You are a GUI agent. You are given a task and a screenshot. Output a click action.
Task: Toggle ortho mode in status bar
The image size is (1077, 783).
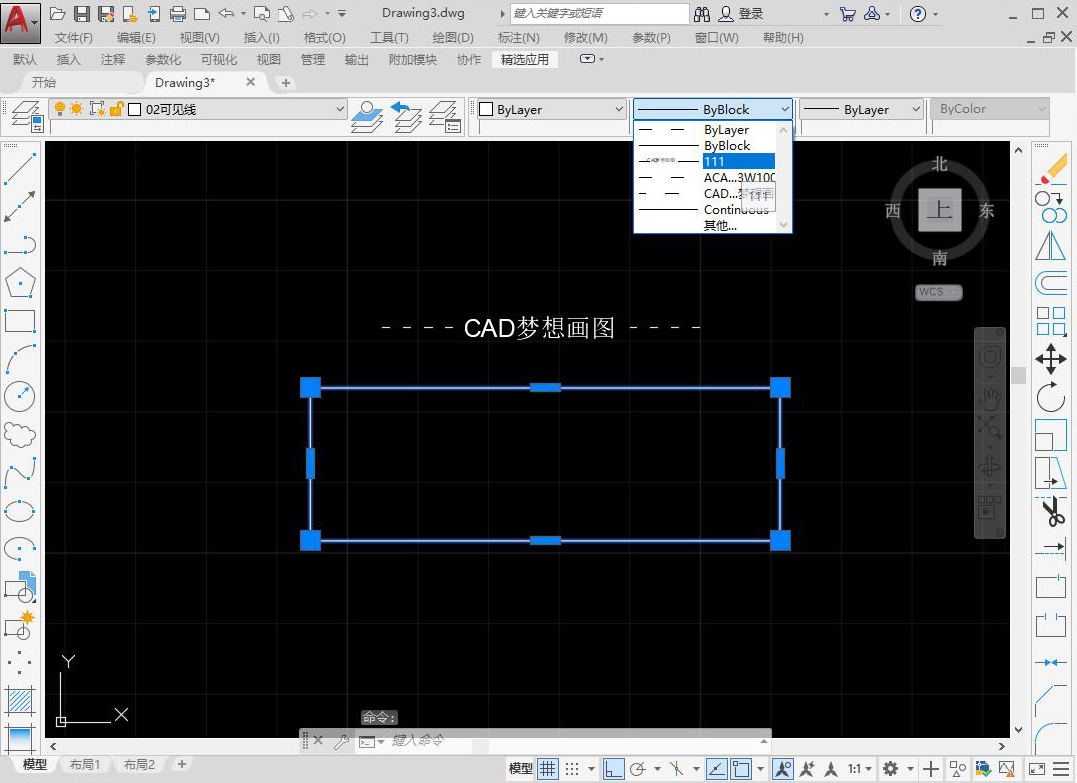[x=613, y=769]
